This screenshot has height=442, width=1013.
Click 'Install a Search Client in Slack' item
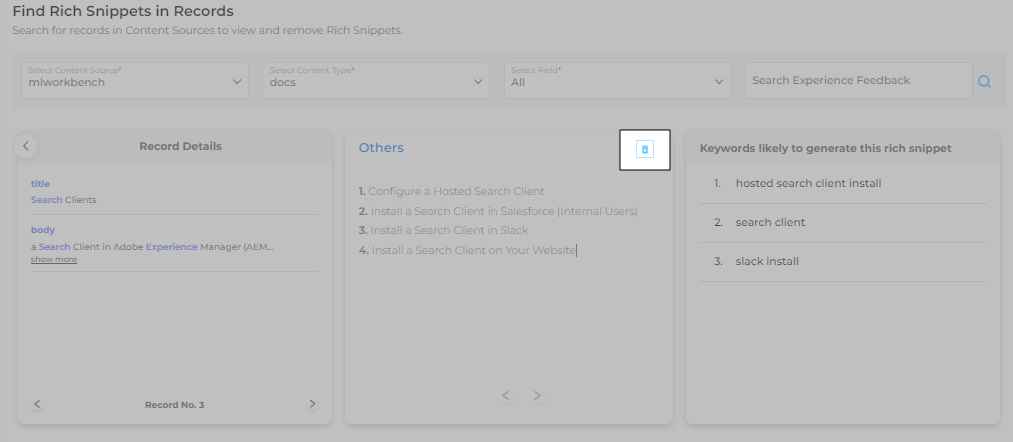448,231
